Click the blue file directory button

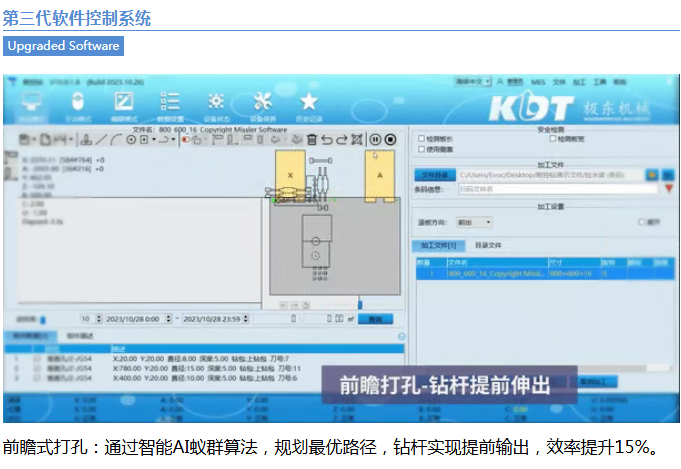point(435,175)
